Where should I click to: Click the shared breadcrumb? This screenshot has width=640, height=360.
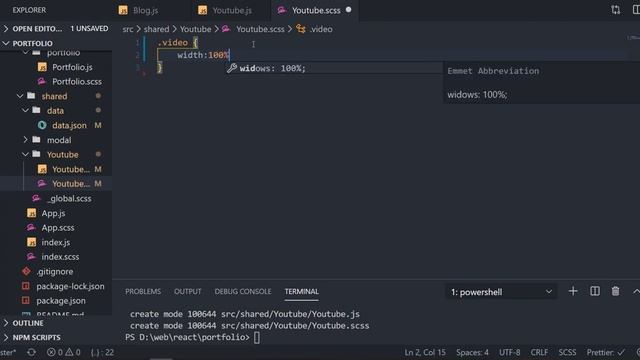click(x=156, y=29)
